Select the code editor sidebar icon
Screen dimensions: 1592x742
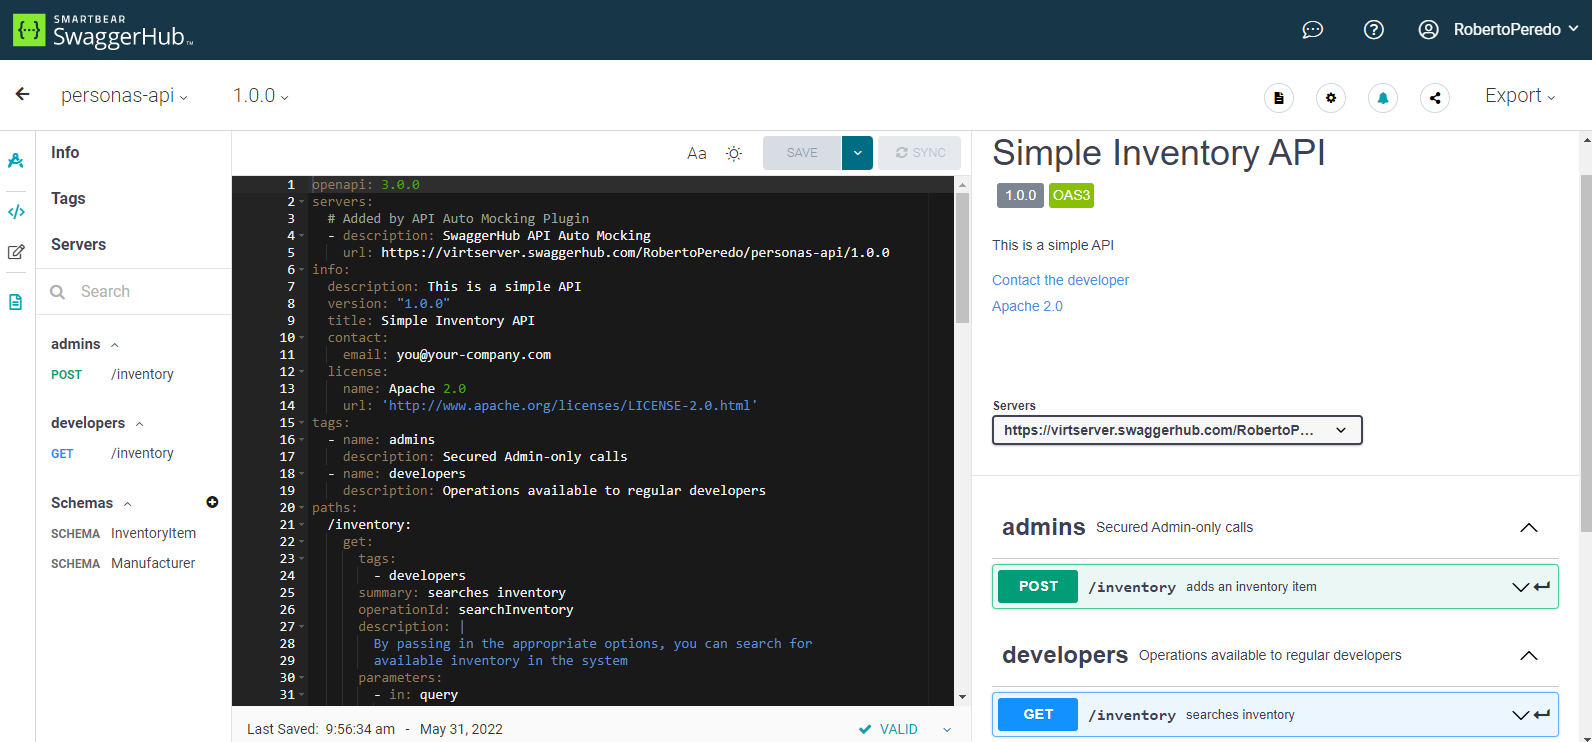point(16,212)
